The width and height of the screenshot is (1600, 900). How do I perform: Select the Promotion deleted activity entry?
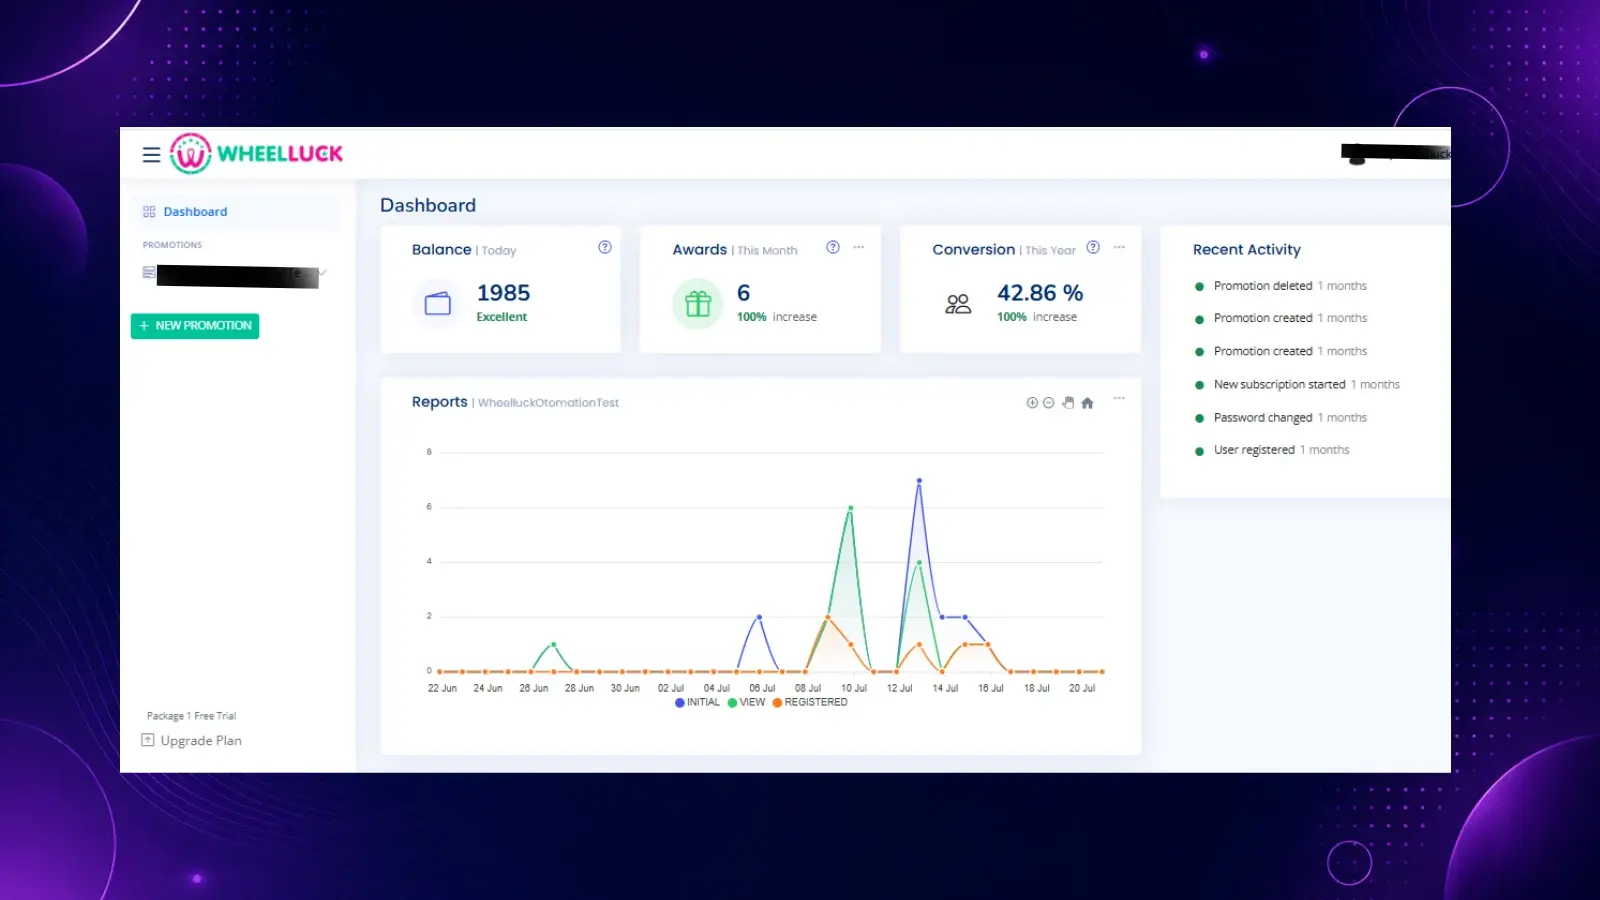click(x=1281, y=286)
